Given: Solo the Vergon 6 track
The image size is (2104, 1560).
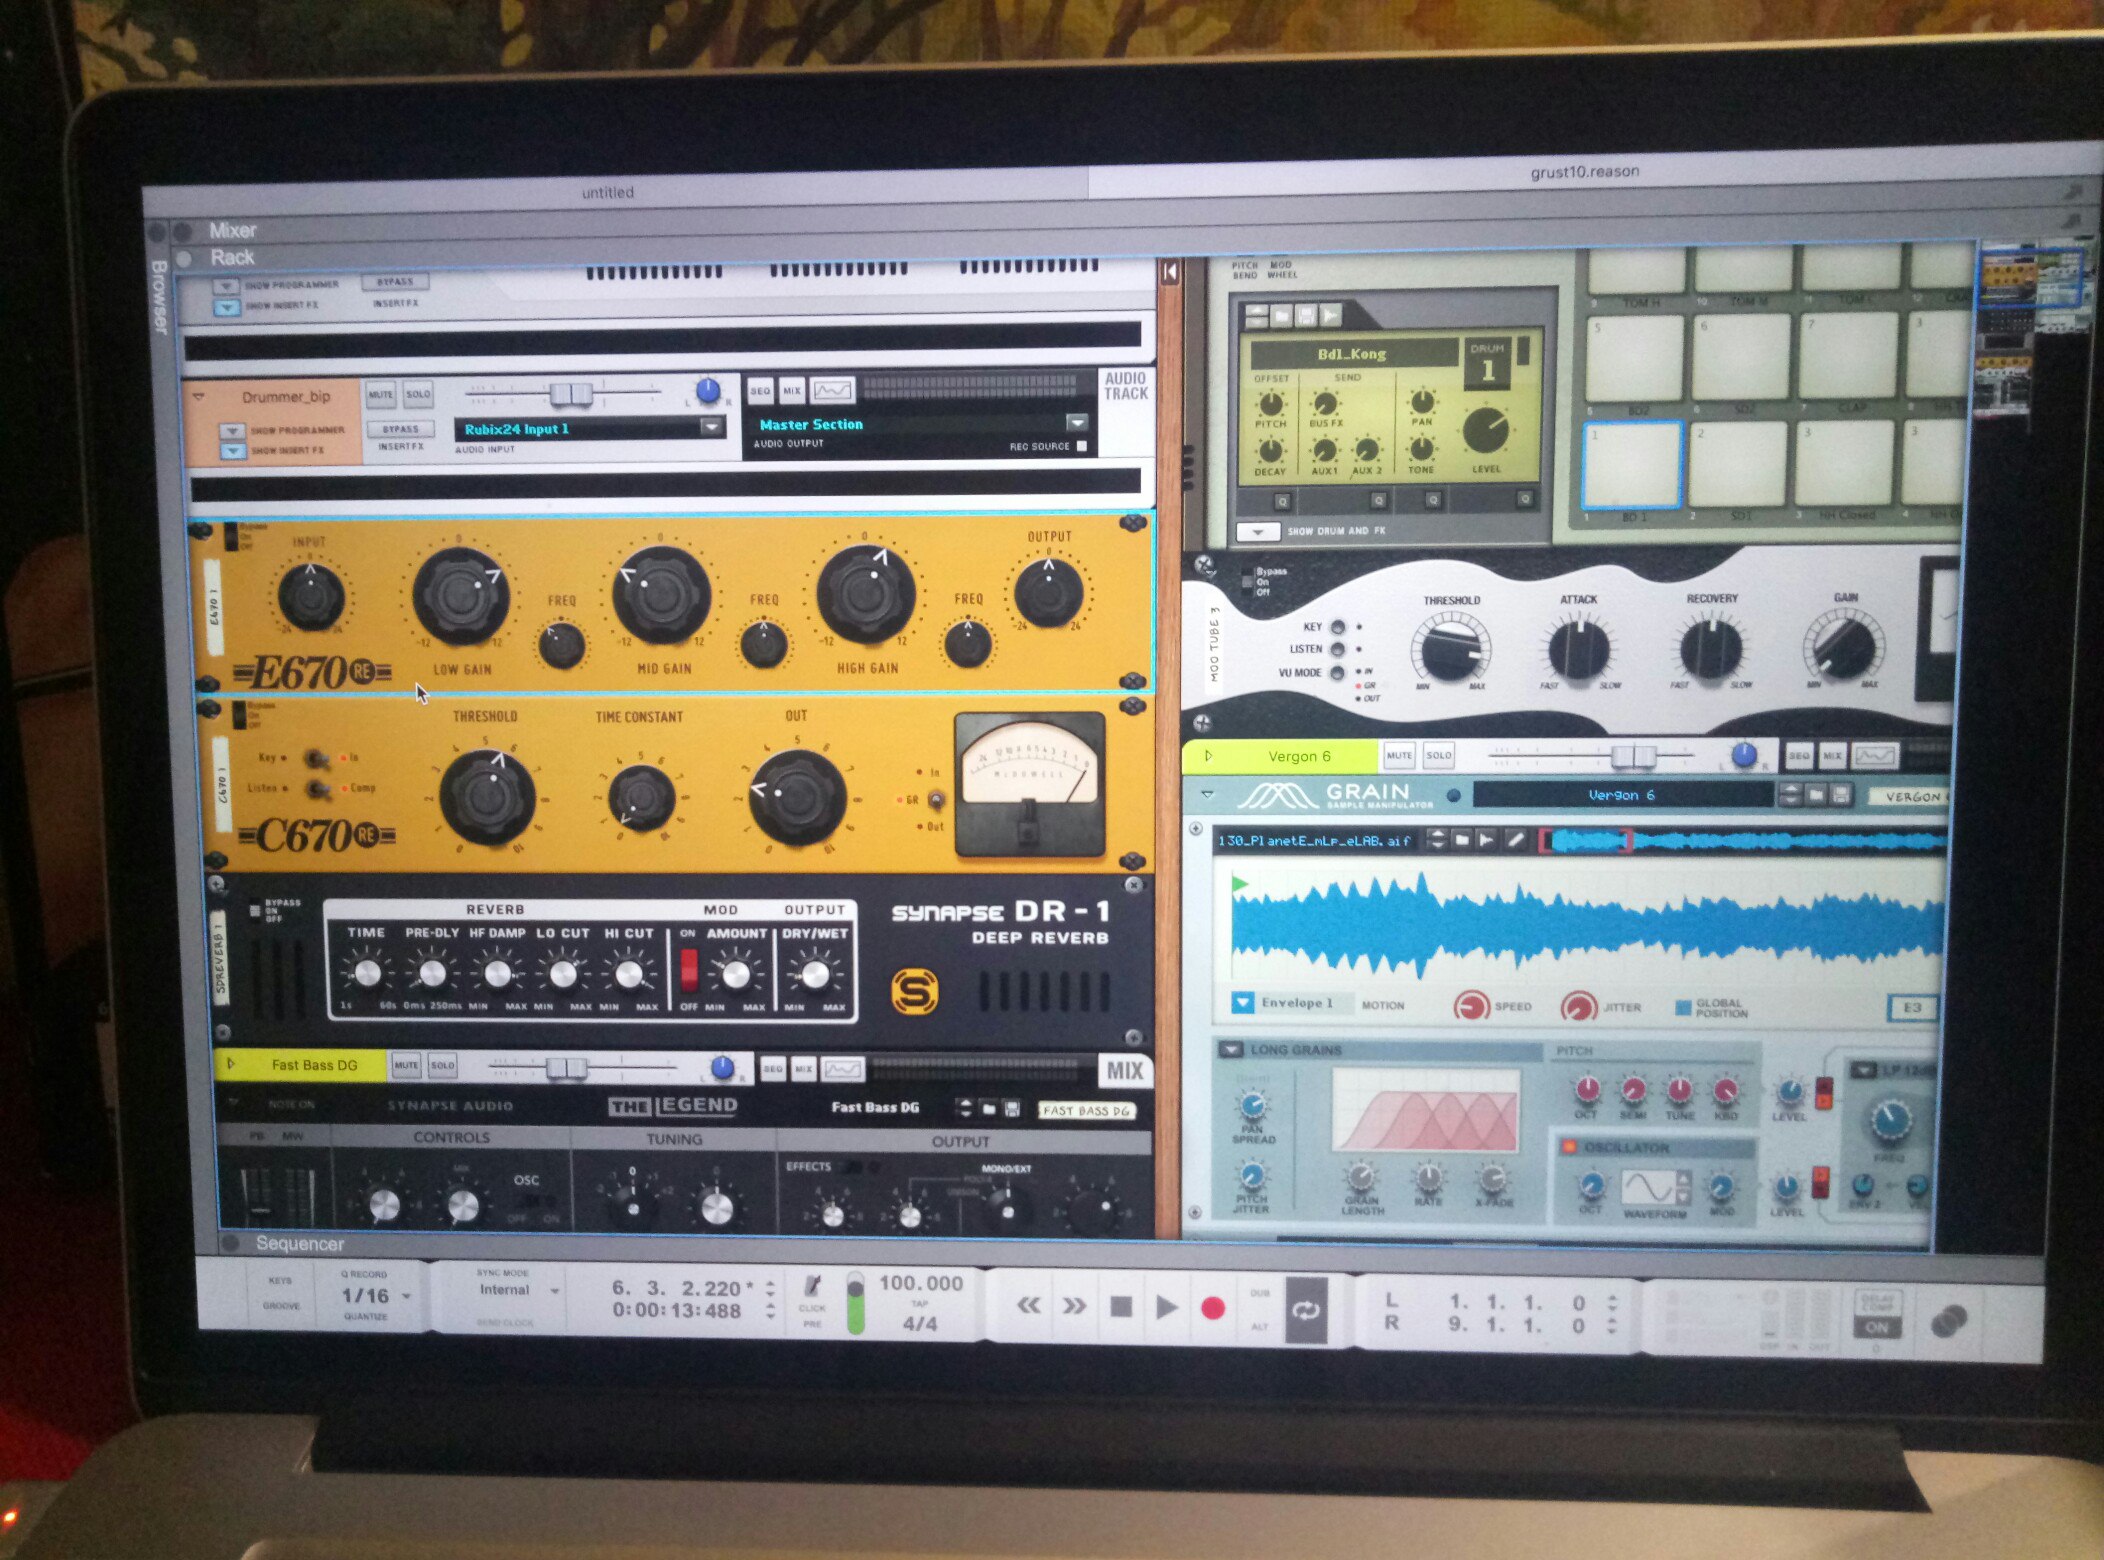Looking at the screenshot, I should [x=1439, y=755].
